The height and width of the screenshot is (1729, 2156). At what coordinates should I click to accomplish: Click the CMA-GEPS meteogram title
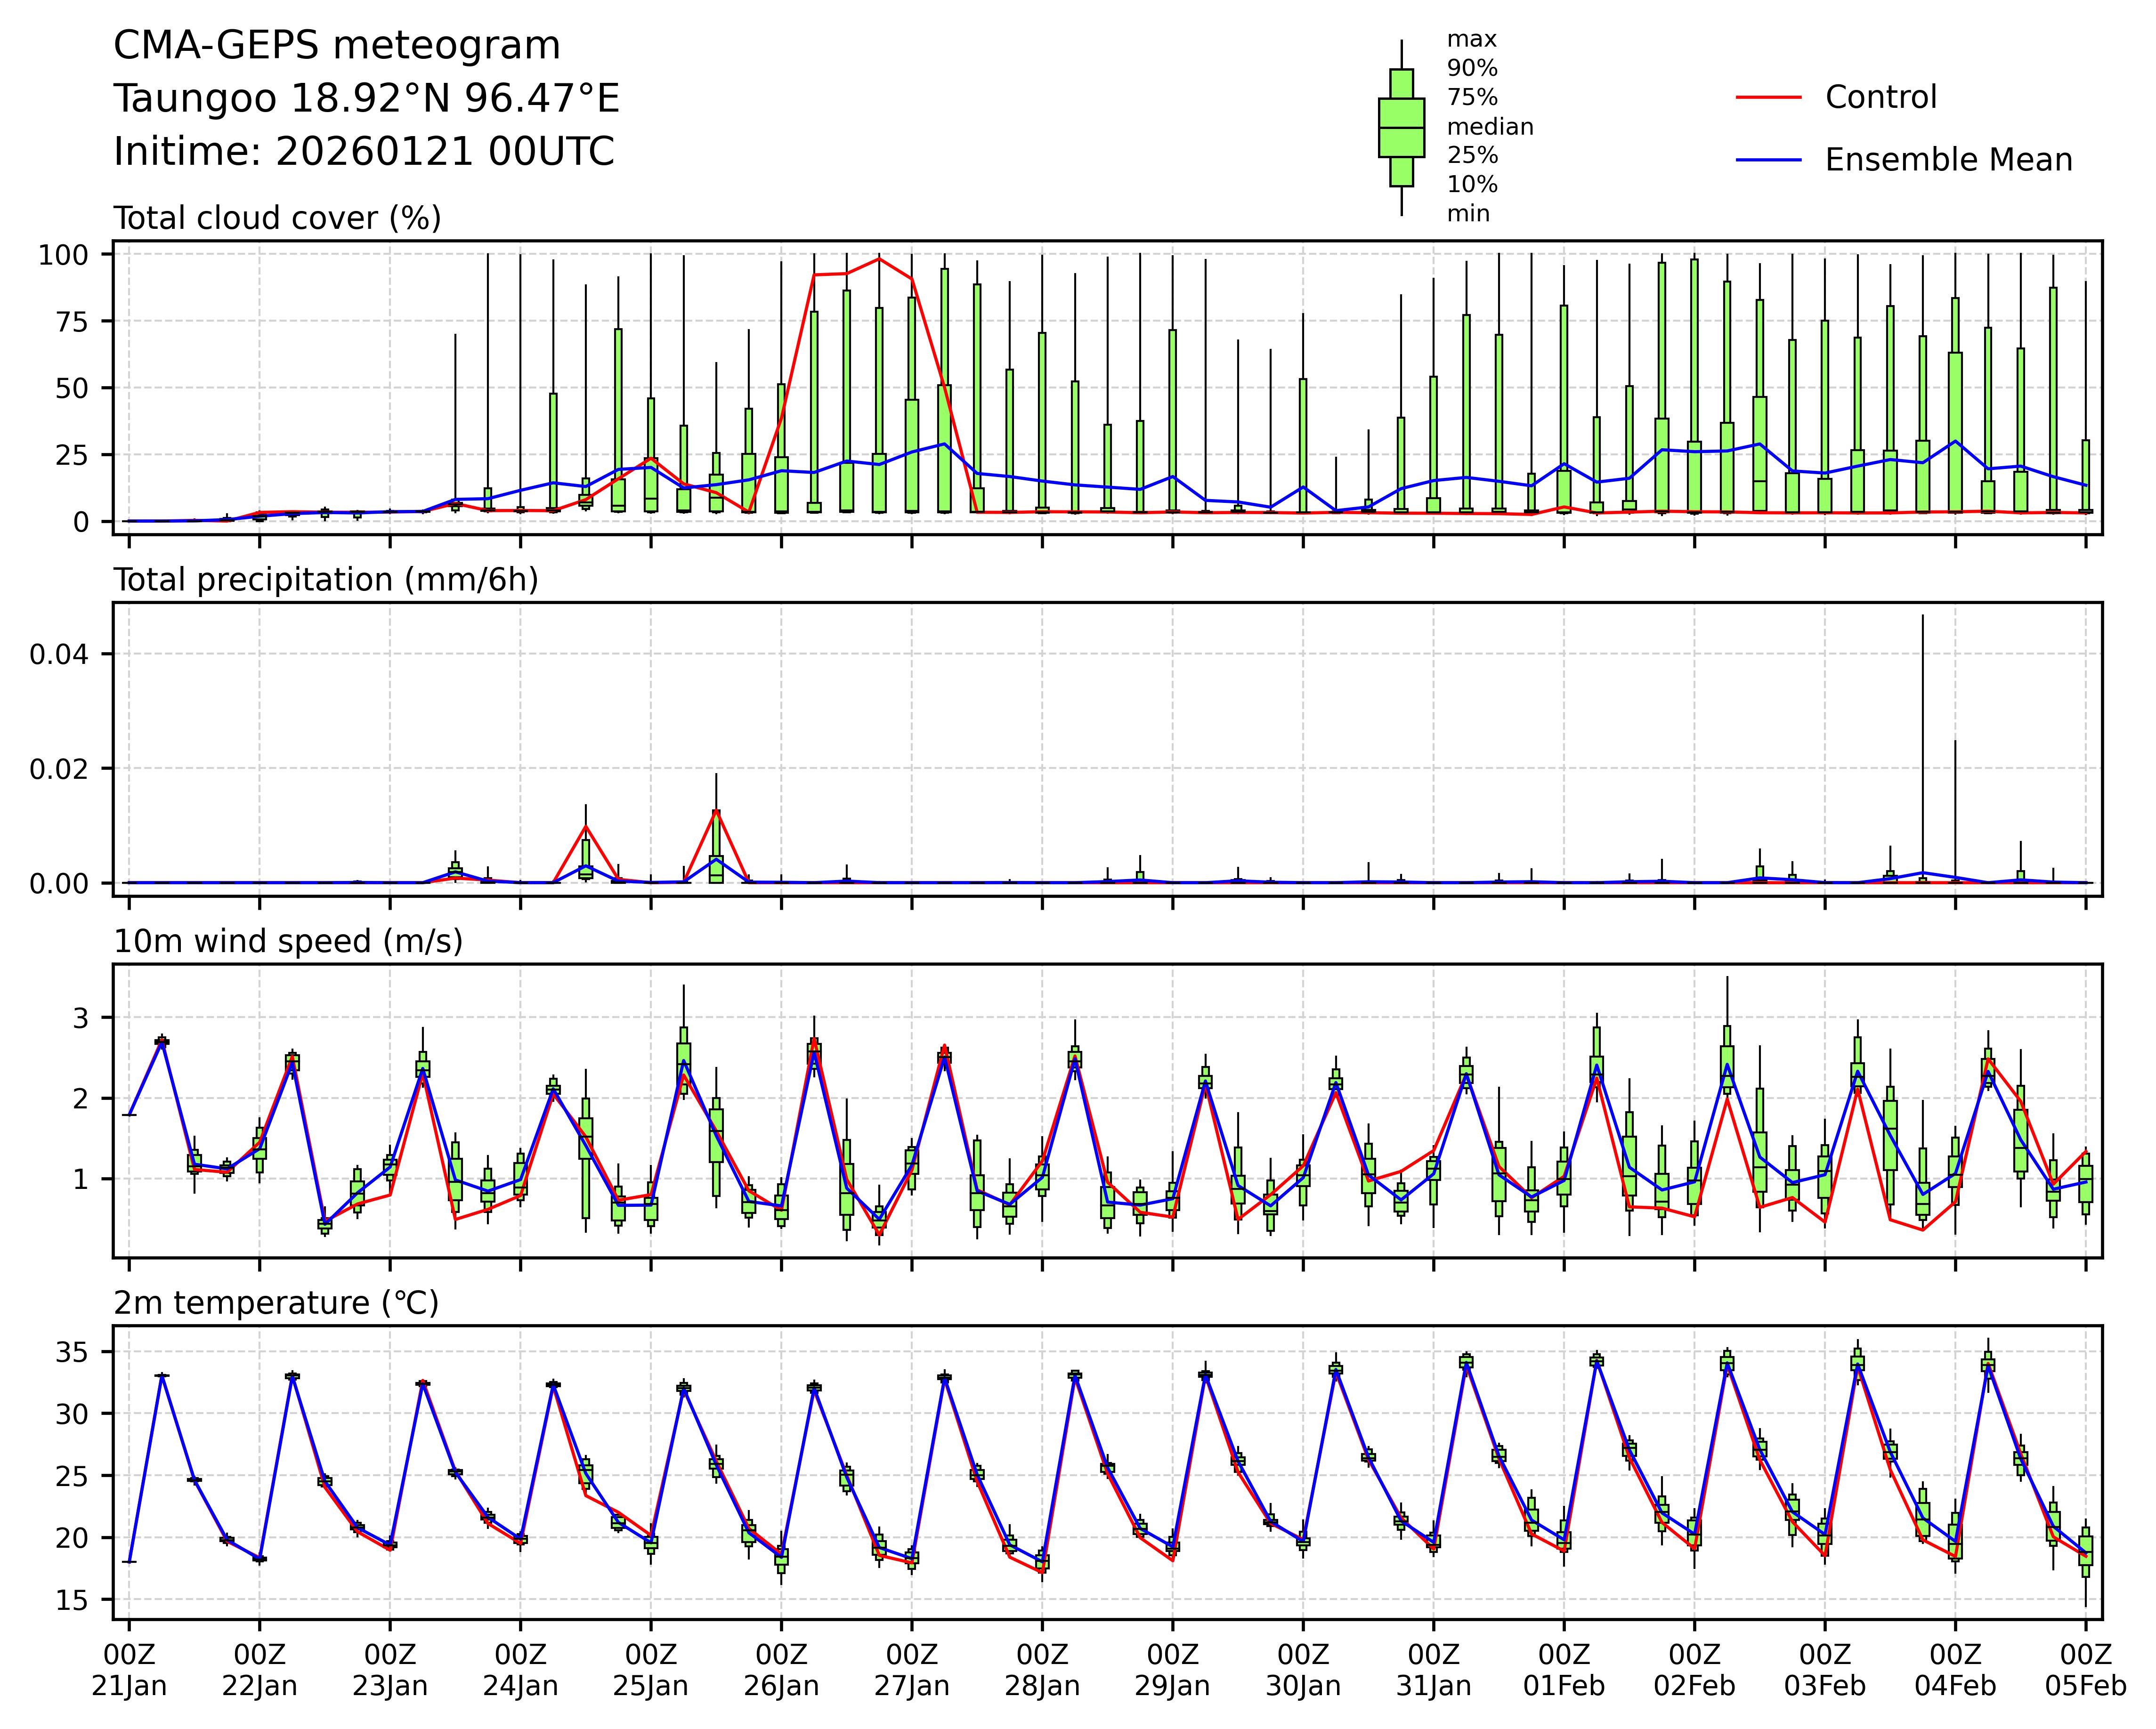click(337, 46)
